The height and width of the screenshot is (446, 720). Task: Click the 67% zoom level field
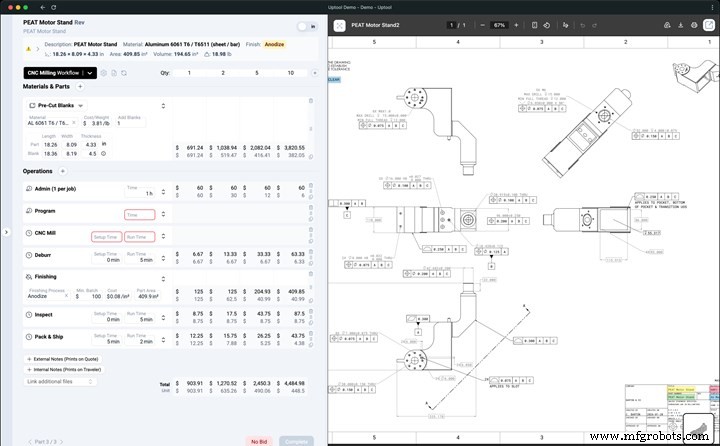pyautogui.click(x=499, y=25)
